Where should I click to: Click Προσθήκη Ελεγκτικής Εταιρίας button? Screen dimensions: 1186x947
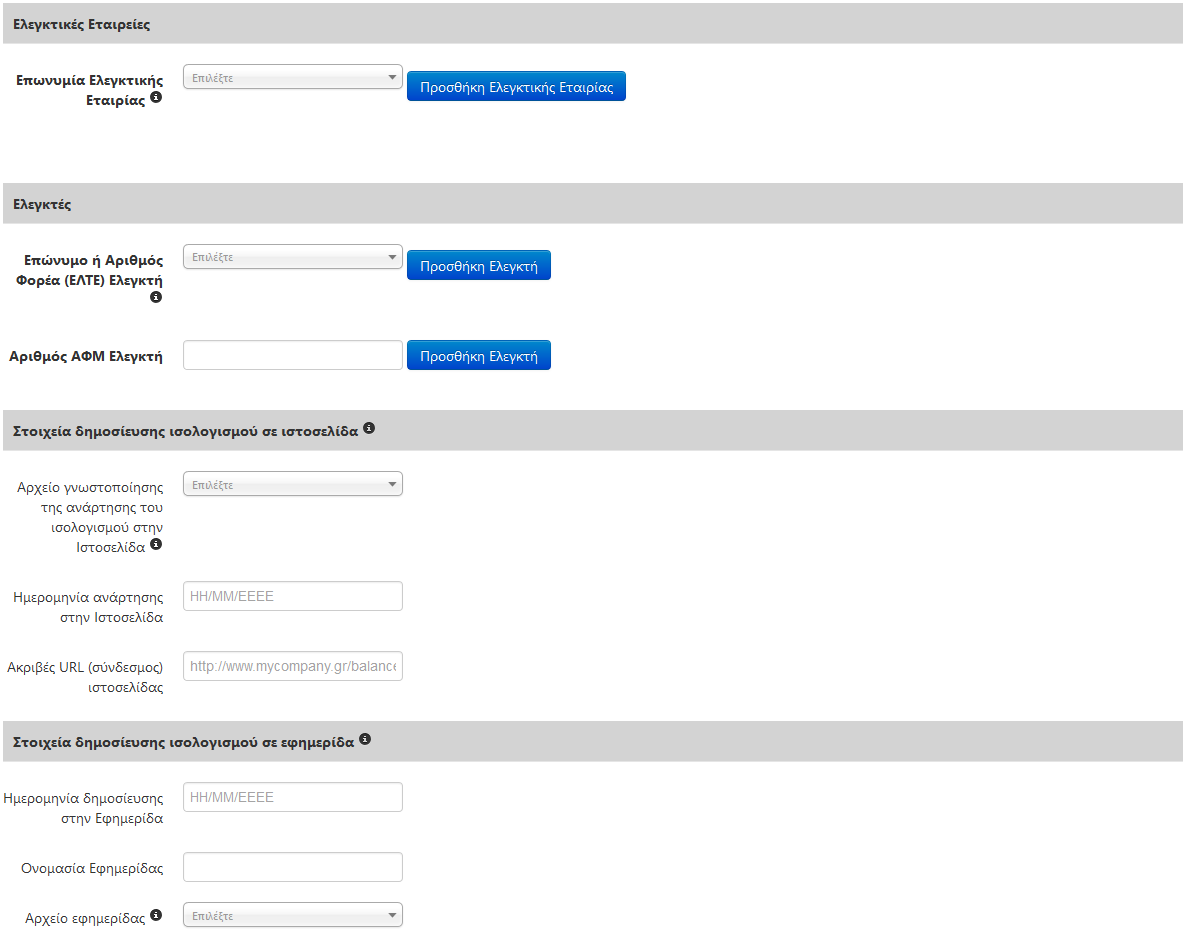pyautogui.click(x=517, y=86)
